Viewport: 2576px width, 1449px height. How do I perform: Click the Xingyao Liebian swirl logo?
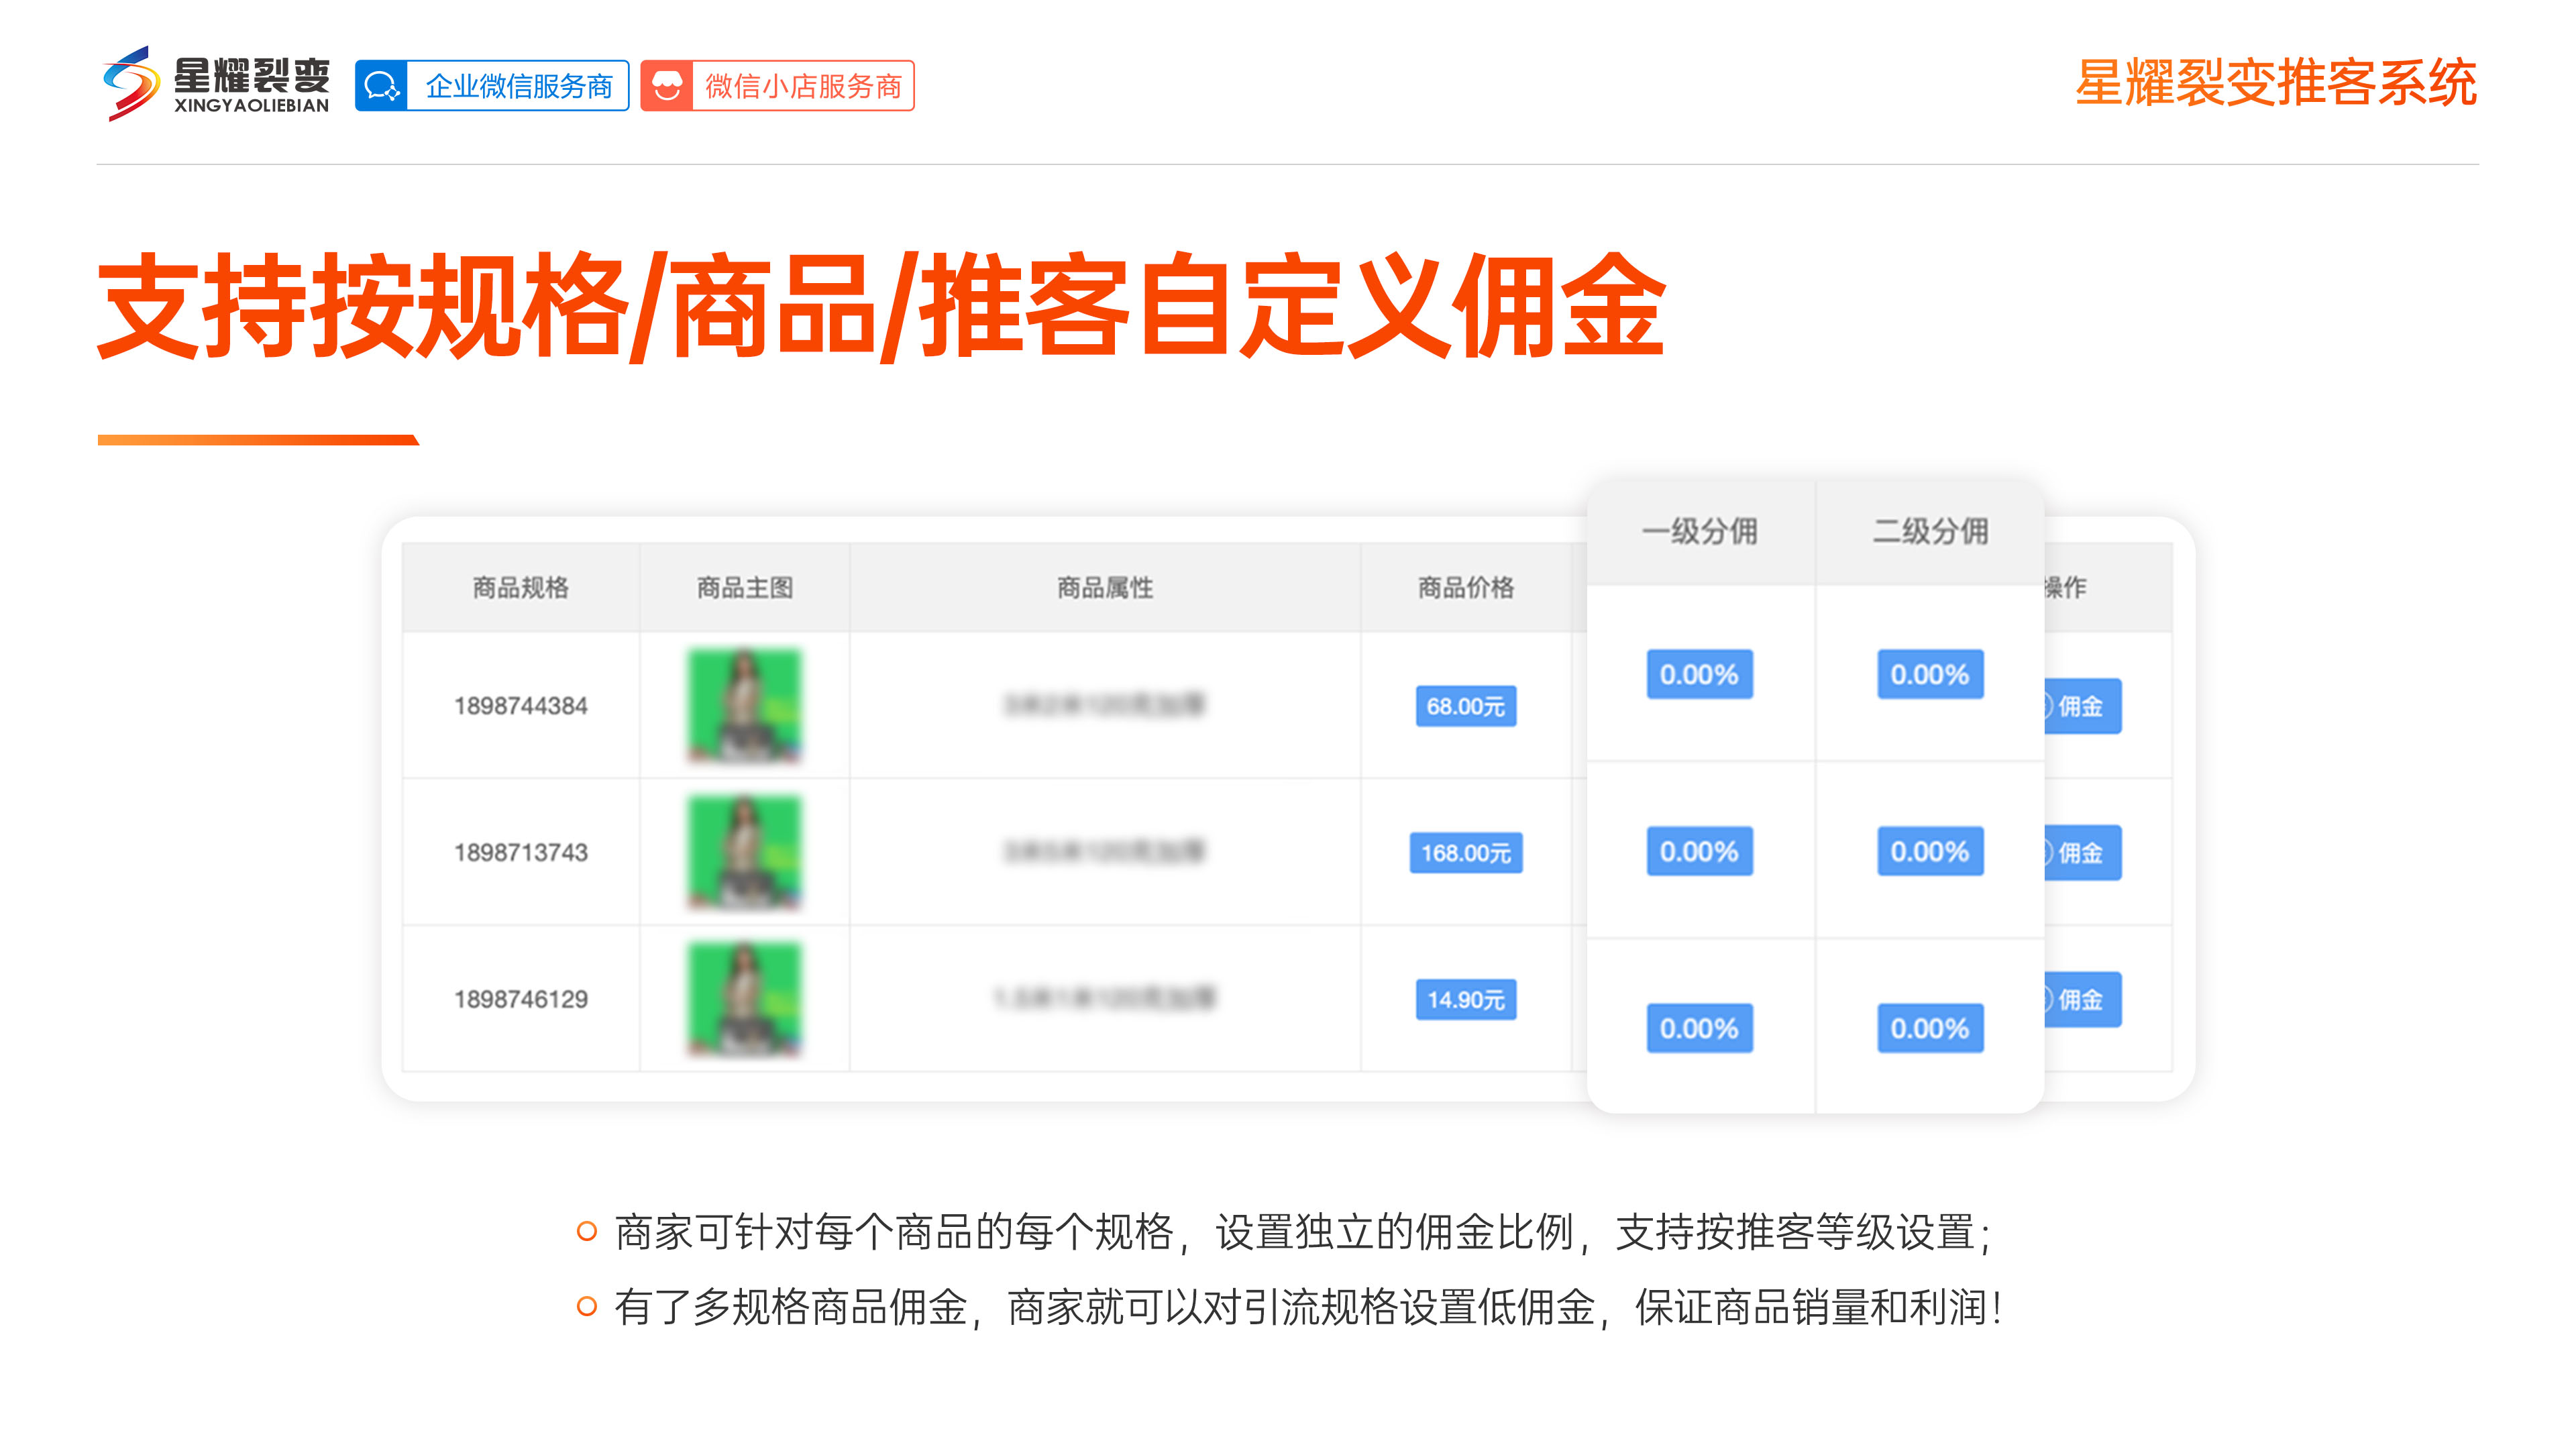pyautogui.click(x=131, y=84)
